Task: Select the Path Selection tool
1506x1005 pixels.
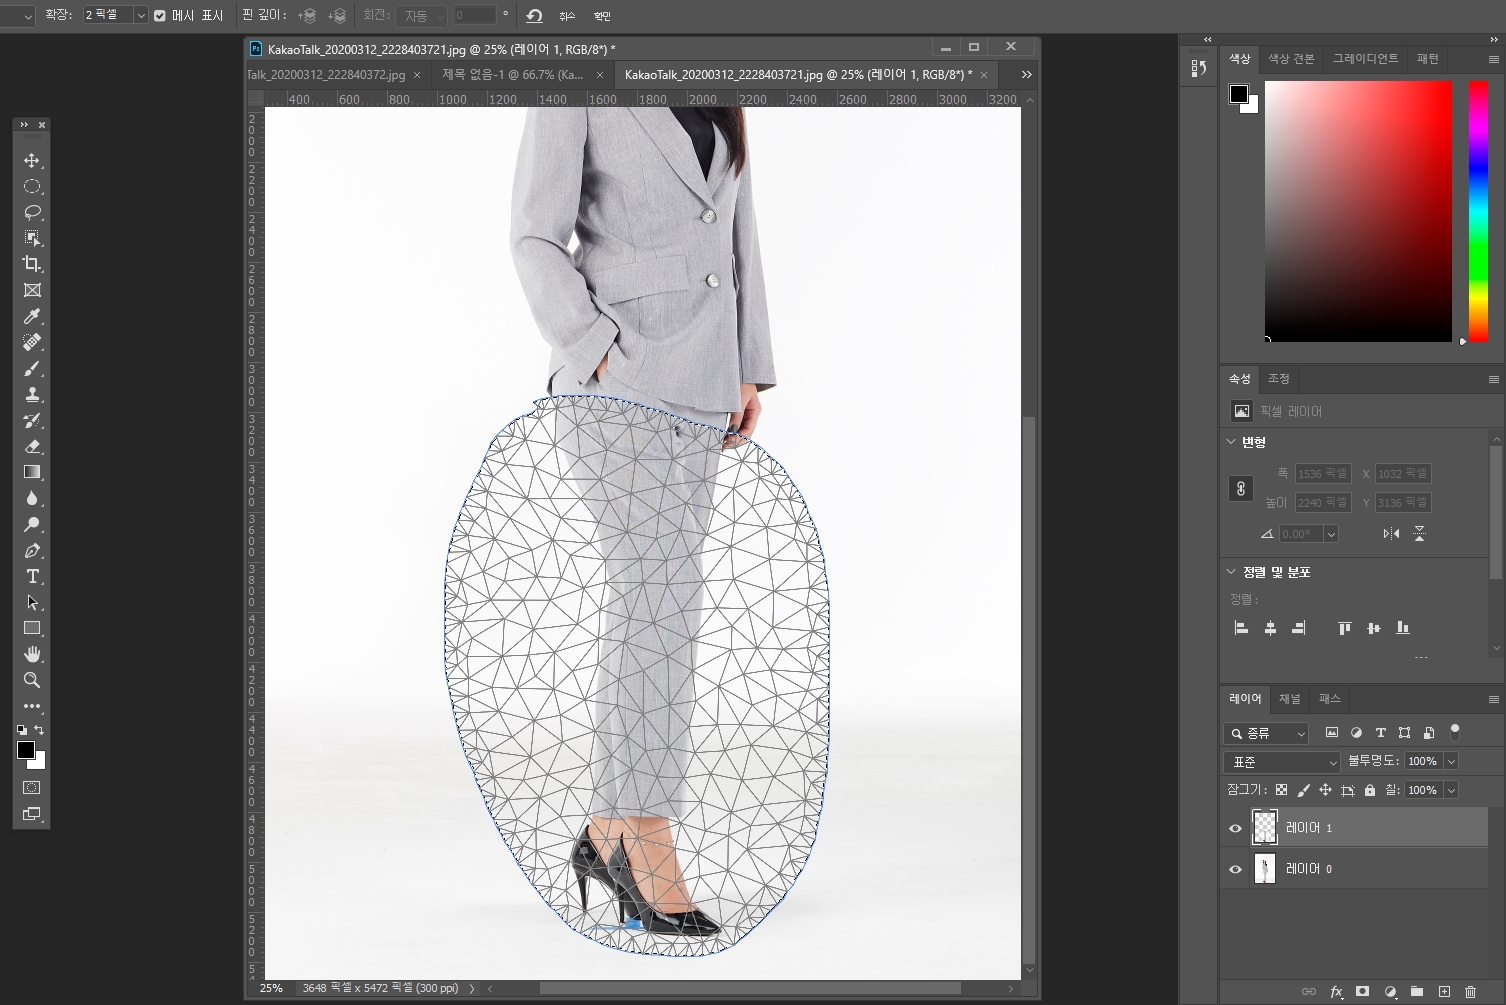Action: click(32, 602)
